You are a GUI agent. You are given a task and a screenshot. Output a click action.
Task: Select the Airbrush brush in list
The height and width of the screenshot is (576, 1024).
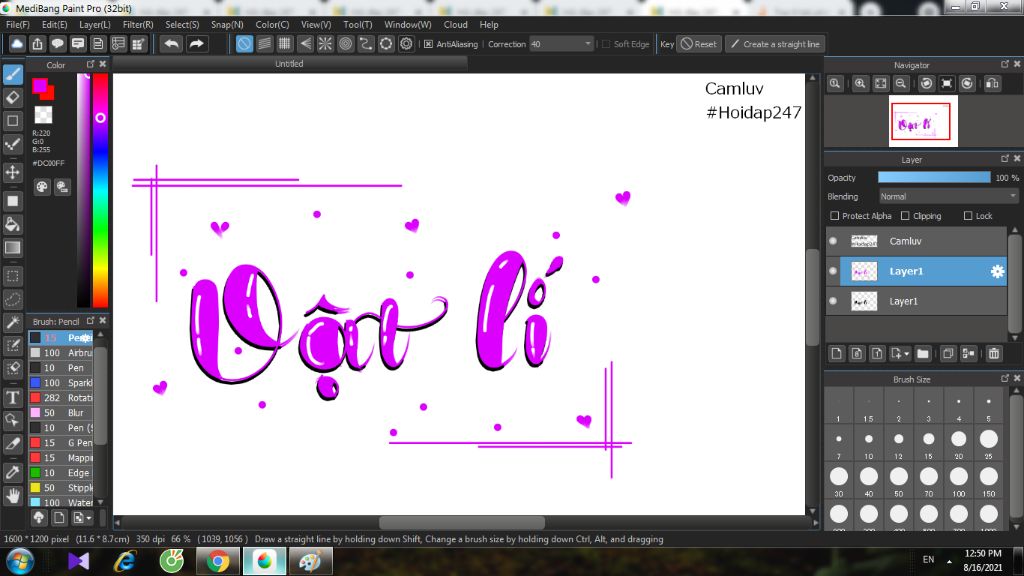[61, 353]
